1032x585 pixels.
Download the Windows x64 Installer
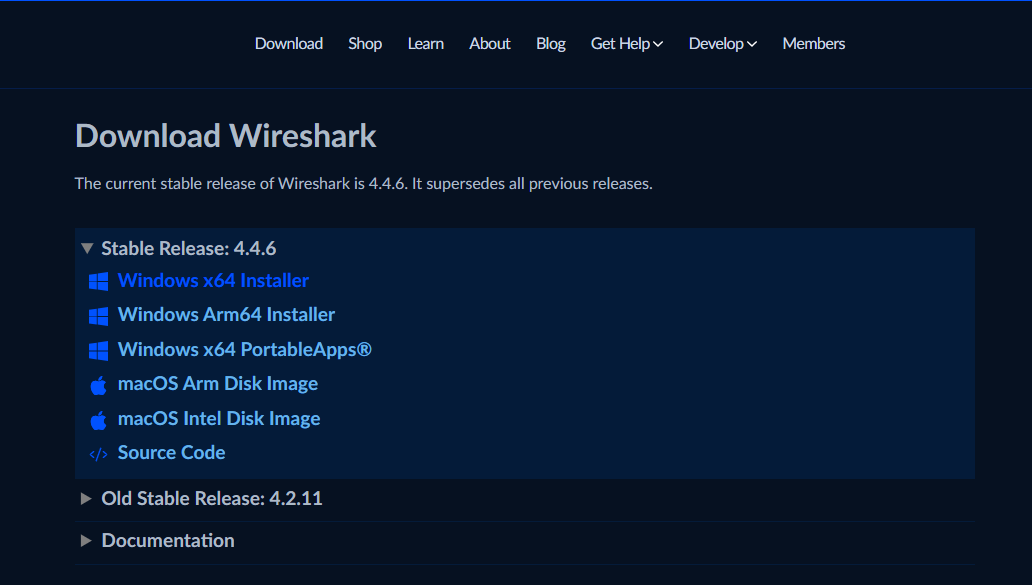pos(213,280)
